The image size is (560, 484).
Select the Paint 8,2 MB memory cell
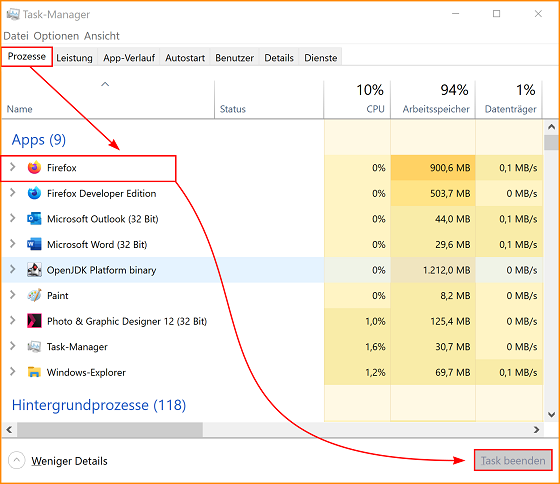pos(433,295)
